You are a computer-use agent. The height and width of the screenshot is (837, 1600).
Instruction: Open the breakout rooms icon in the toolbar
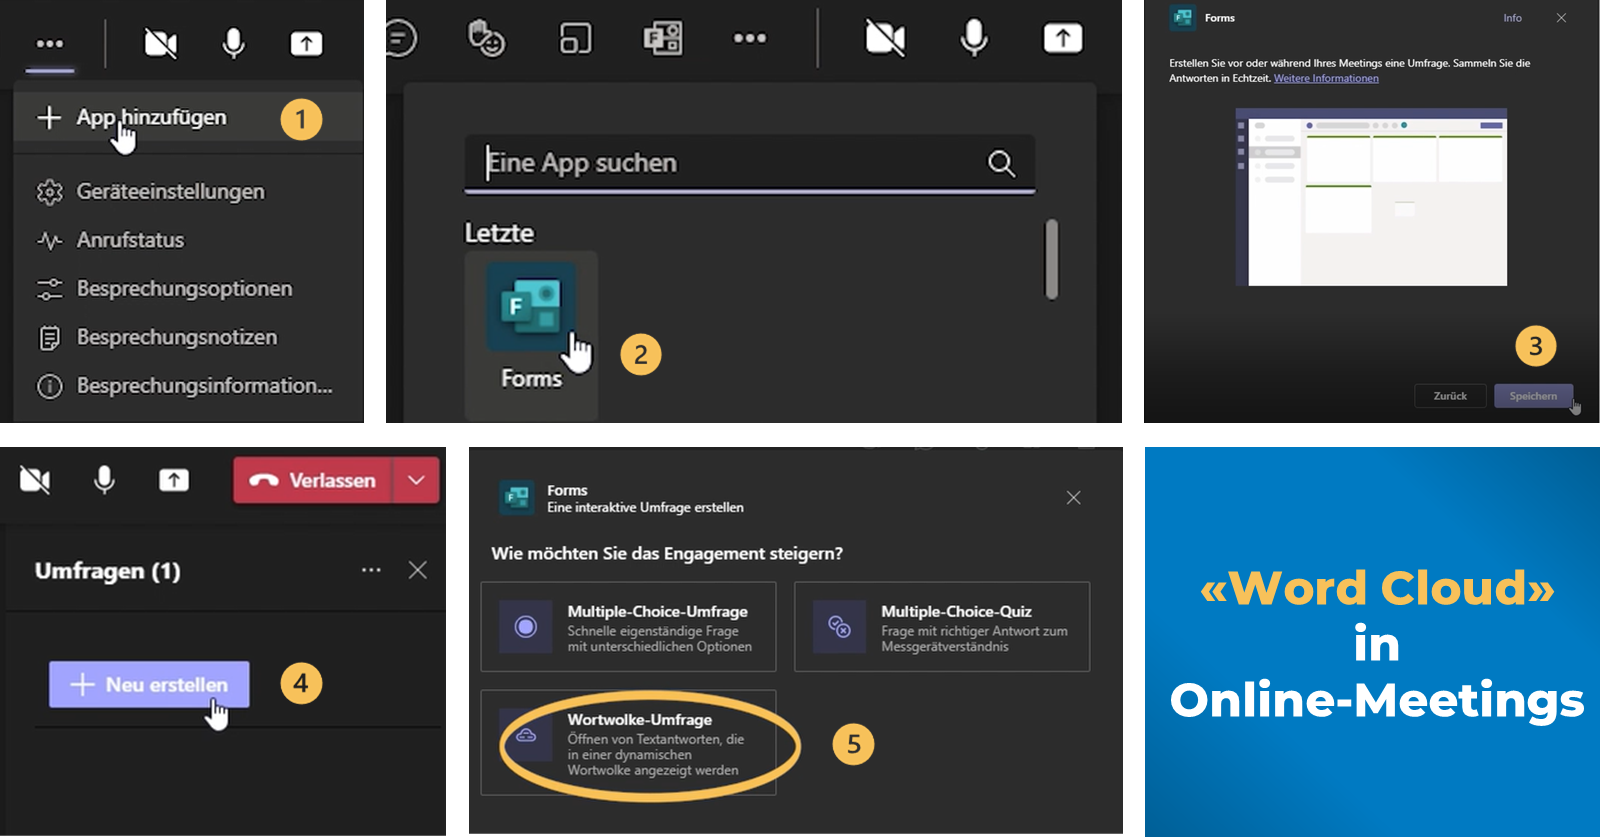[x=575, y=38]
